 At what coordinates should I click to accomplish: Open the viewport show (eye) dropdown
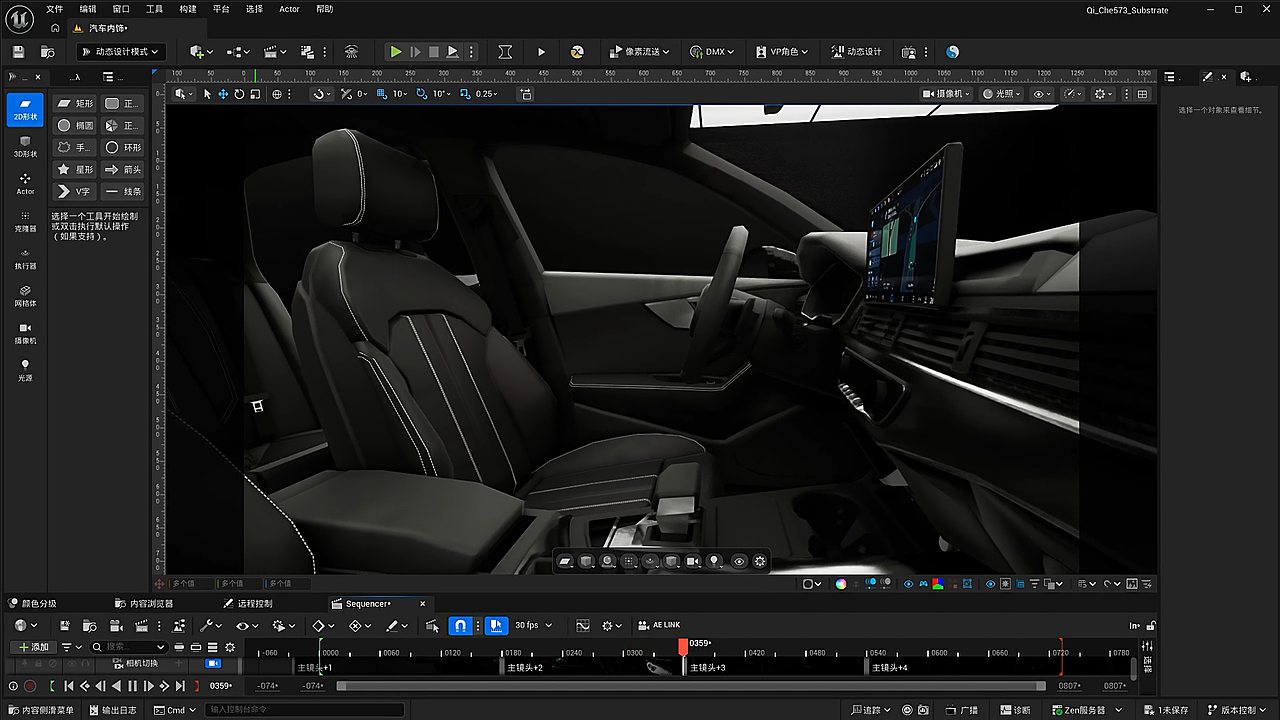point(1042,94)
